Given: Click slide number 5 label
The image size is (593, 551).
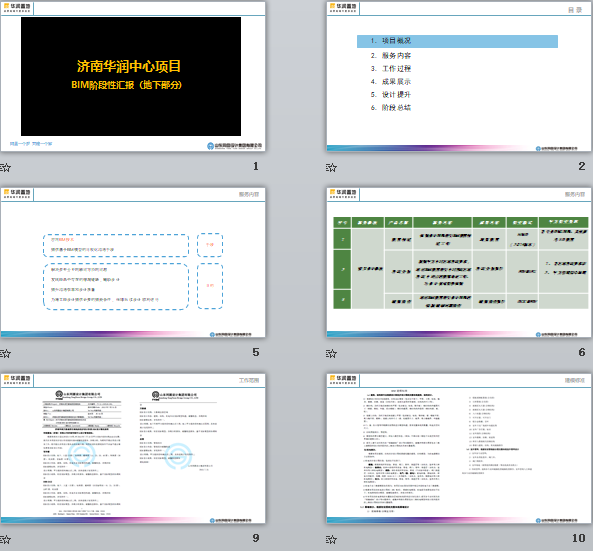Looking at the screenshot, I should (256, 352).
